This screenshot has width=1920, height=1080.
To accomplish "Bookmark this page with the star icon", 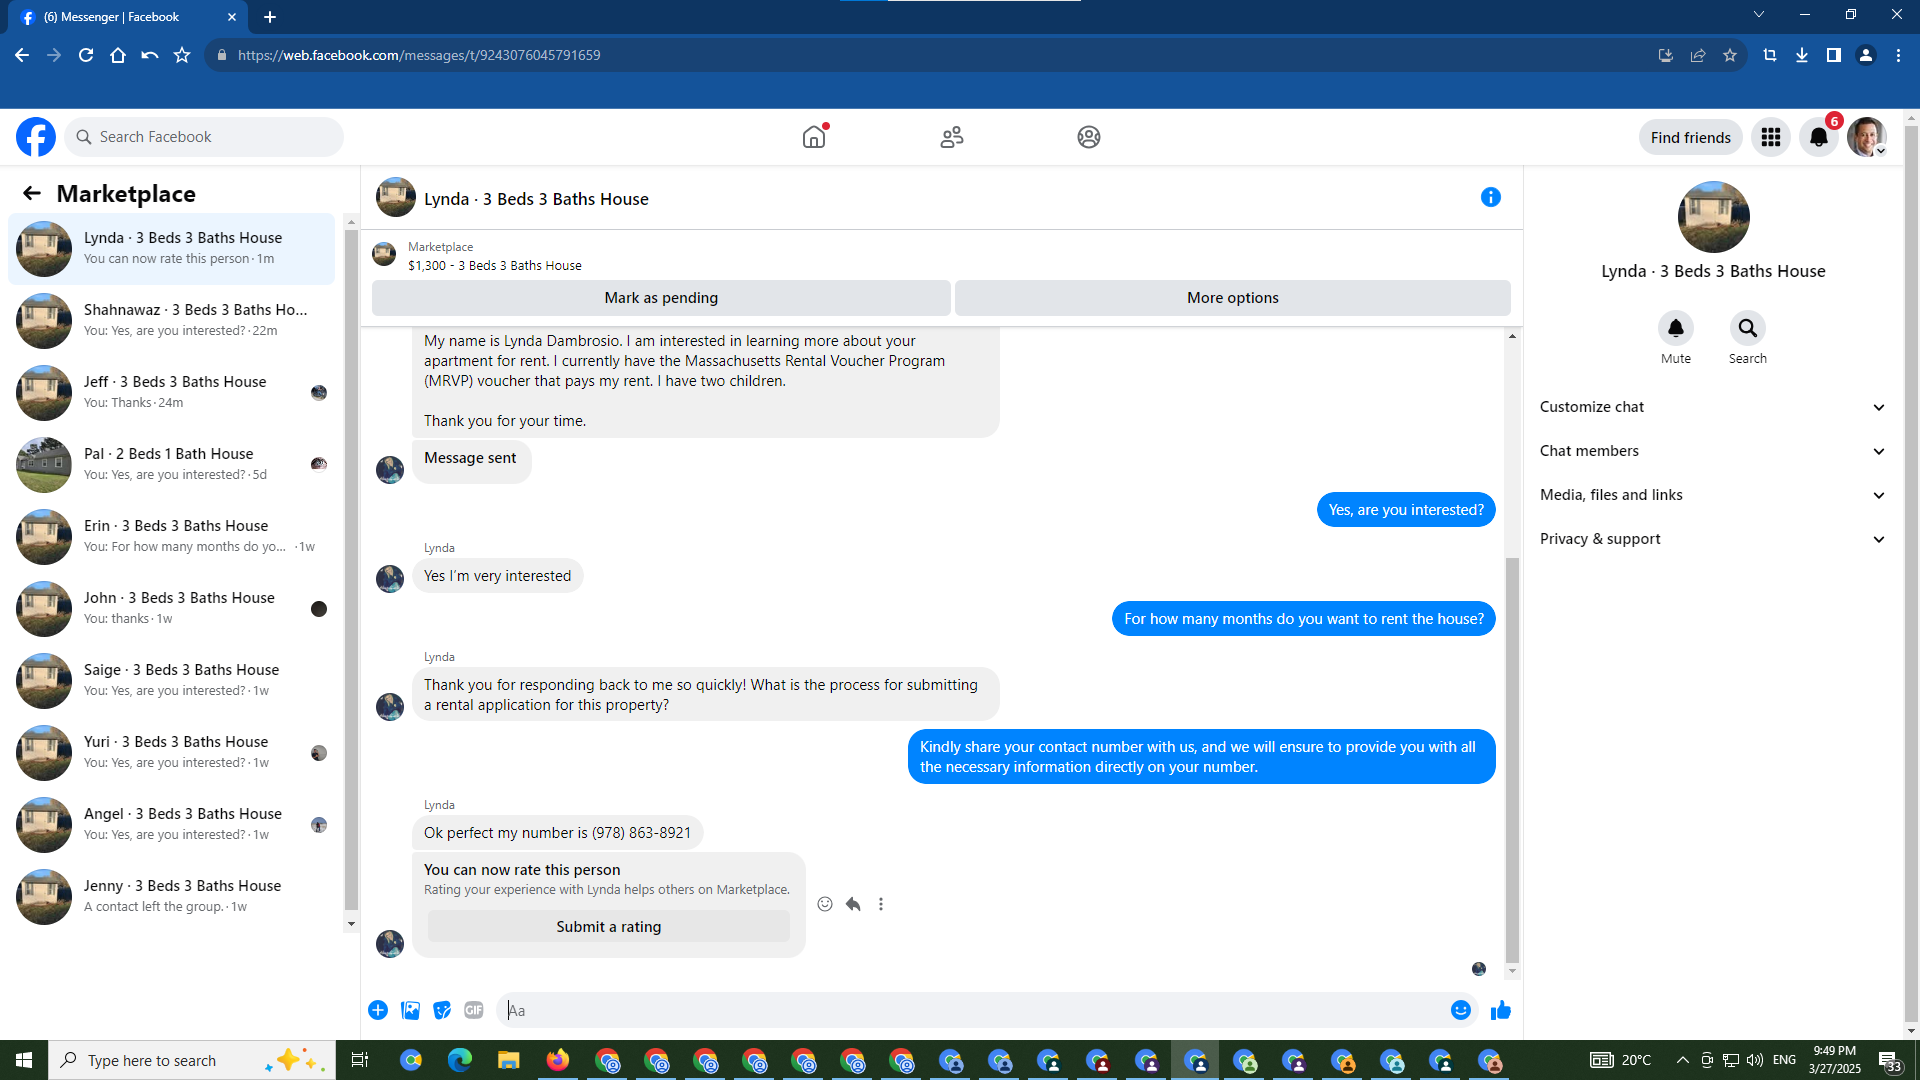I will click(1730, 55).
